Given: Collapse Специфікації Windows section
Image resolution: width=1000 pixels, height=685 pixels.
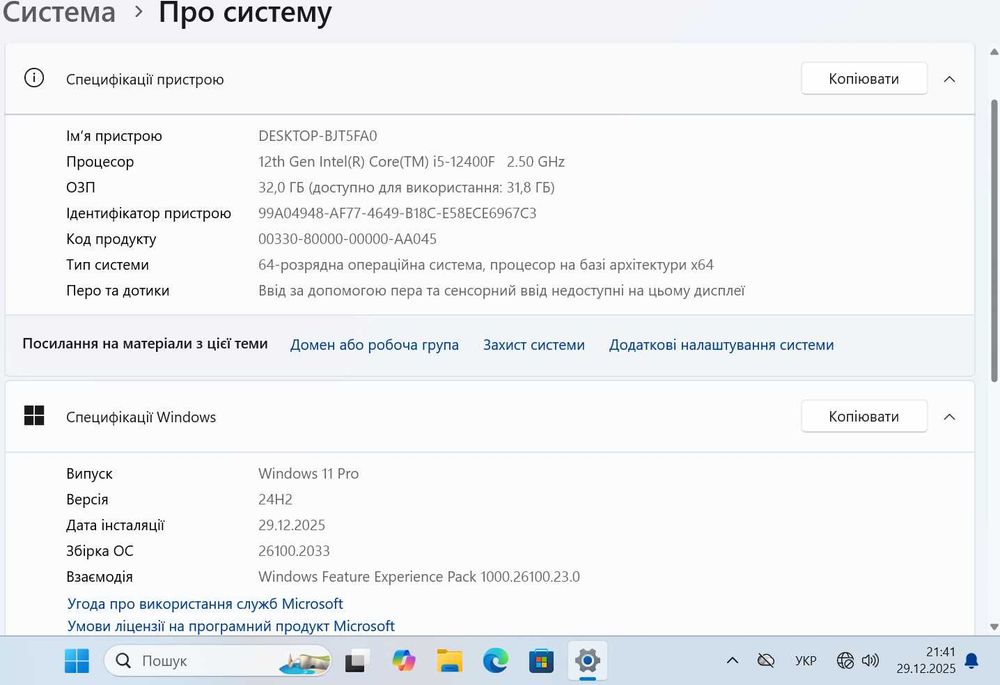Looking at the screenshot, I should [x=949, y=417].
